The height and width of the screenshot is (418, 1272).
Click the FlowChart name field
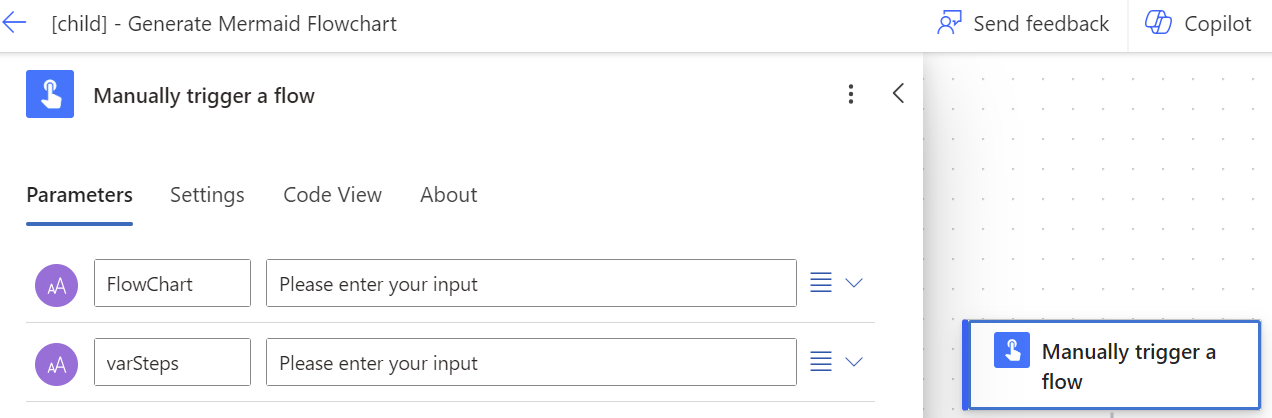172,284
